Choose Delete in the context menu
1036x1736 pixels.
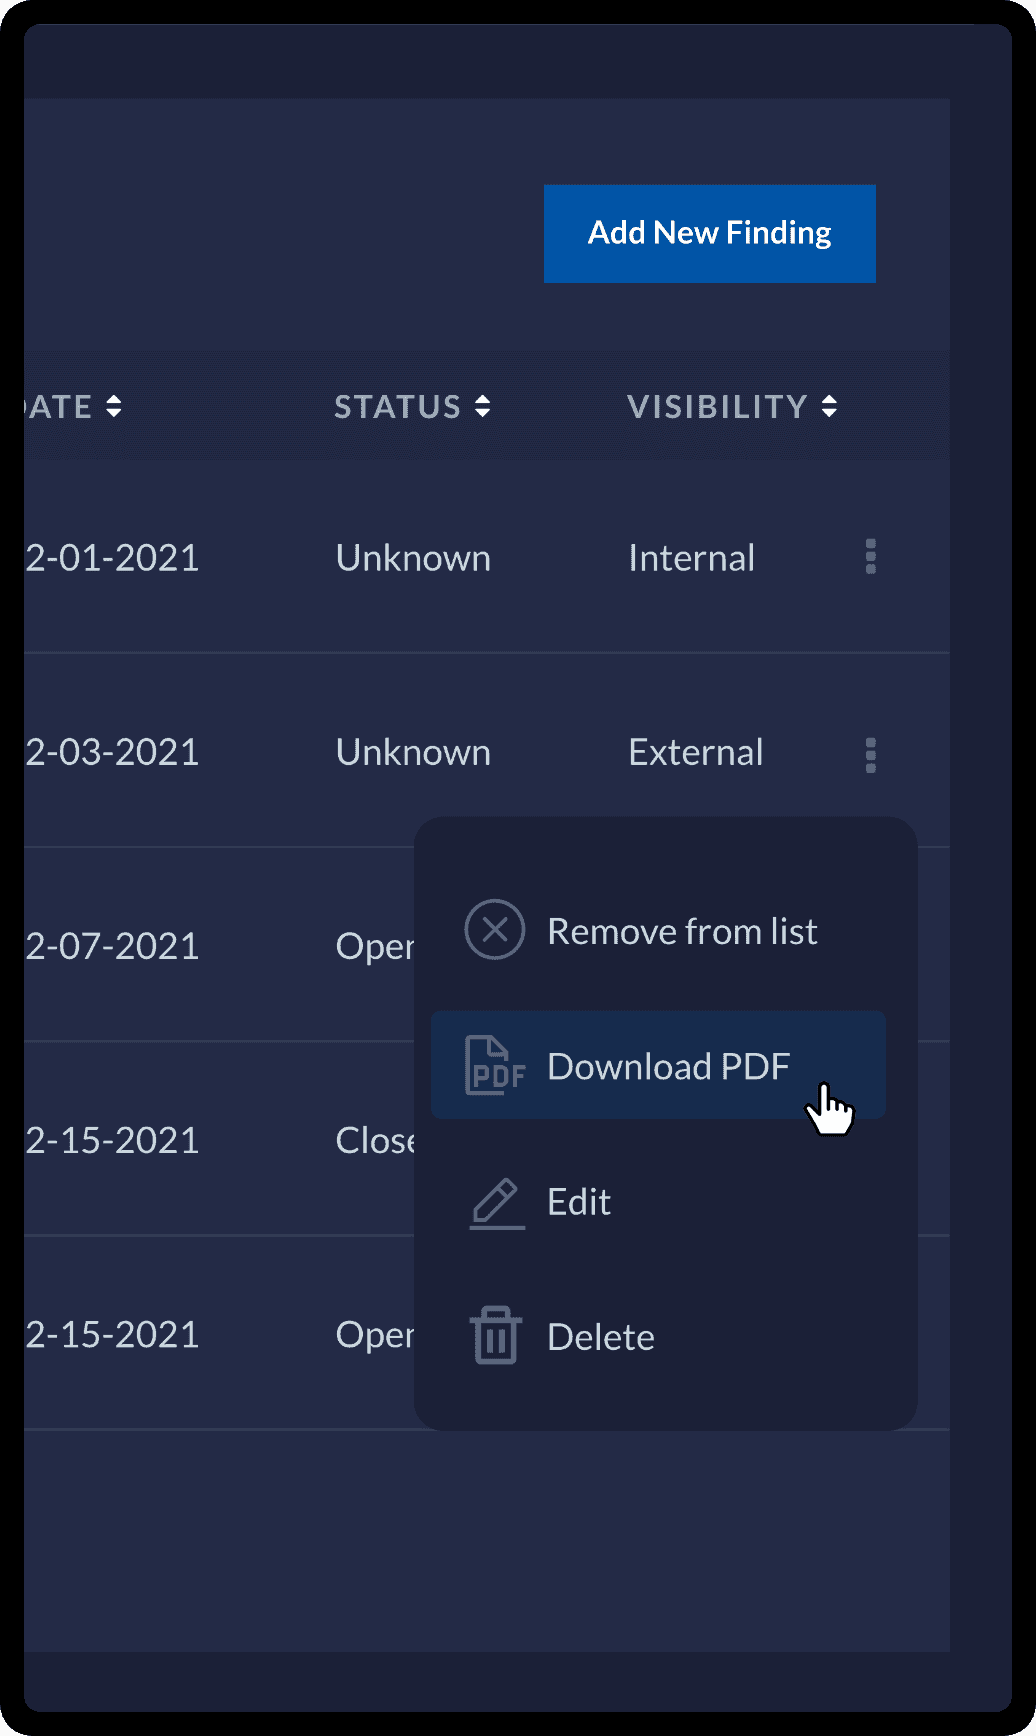(601, 1337)
